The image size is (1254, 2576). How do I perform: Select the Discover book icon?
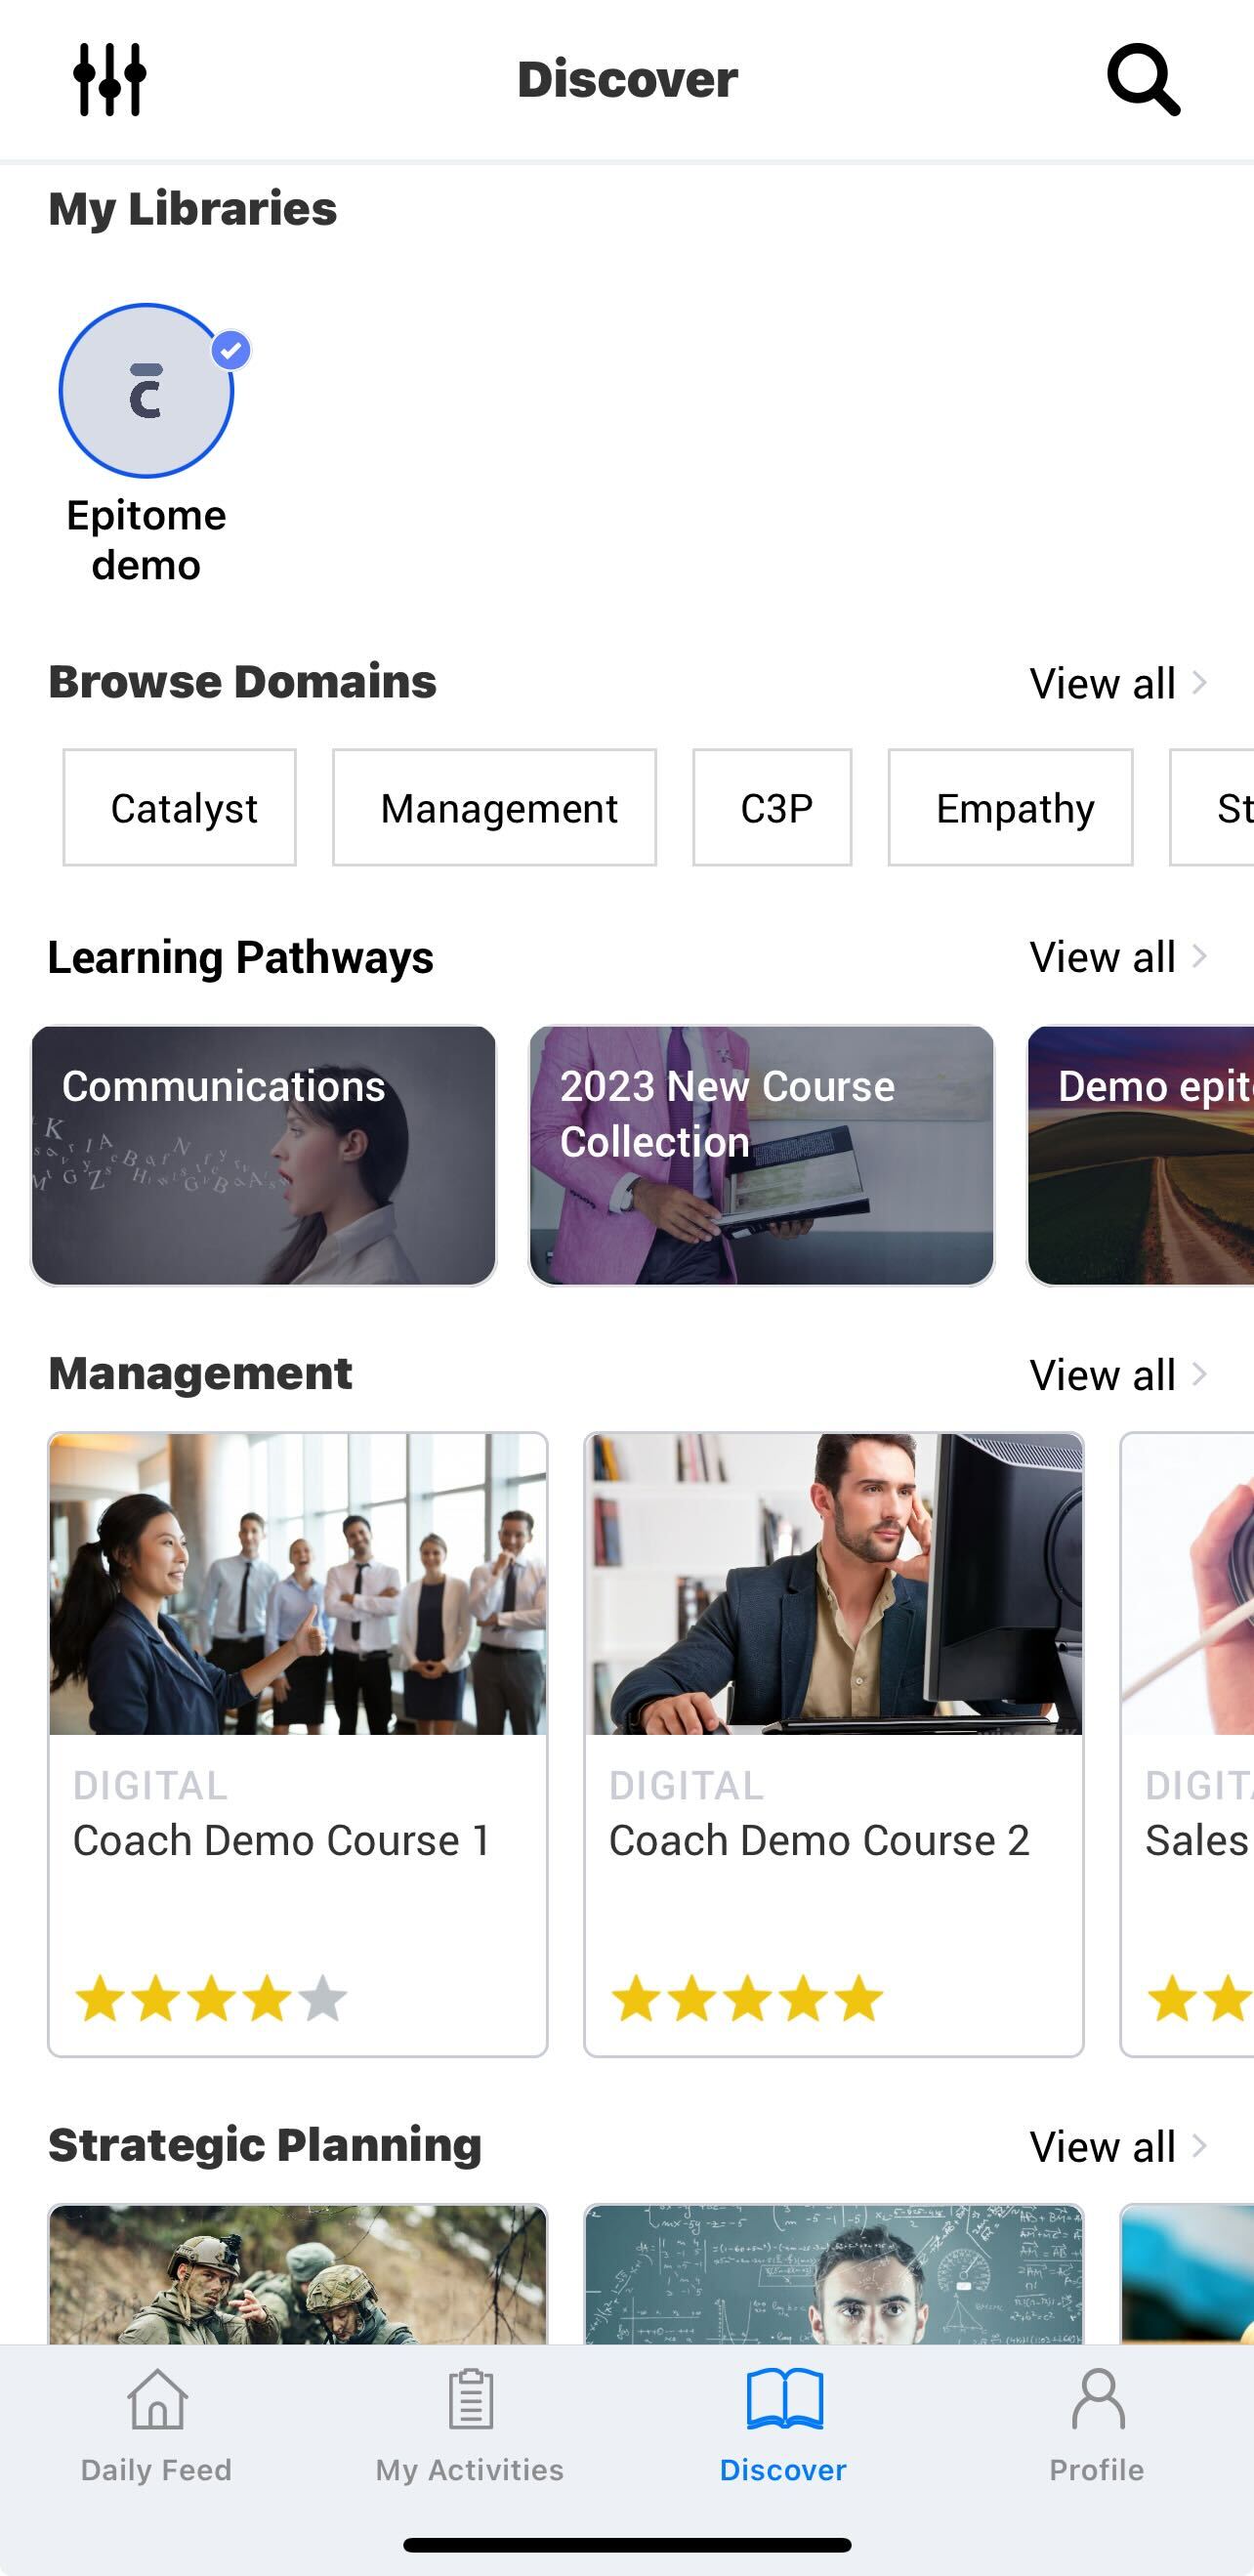(784, 2398)
